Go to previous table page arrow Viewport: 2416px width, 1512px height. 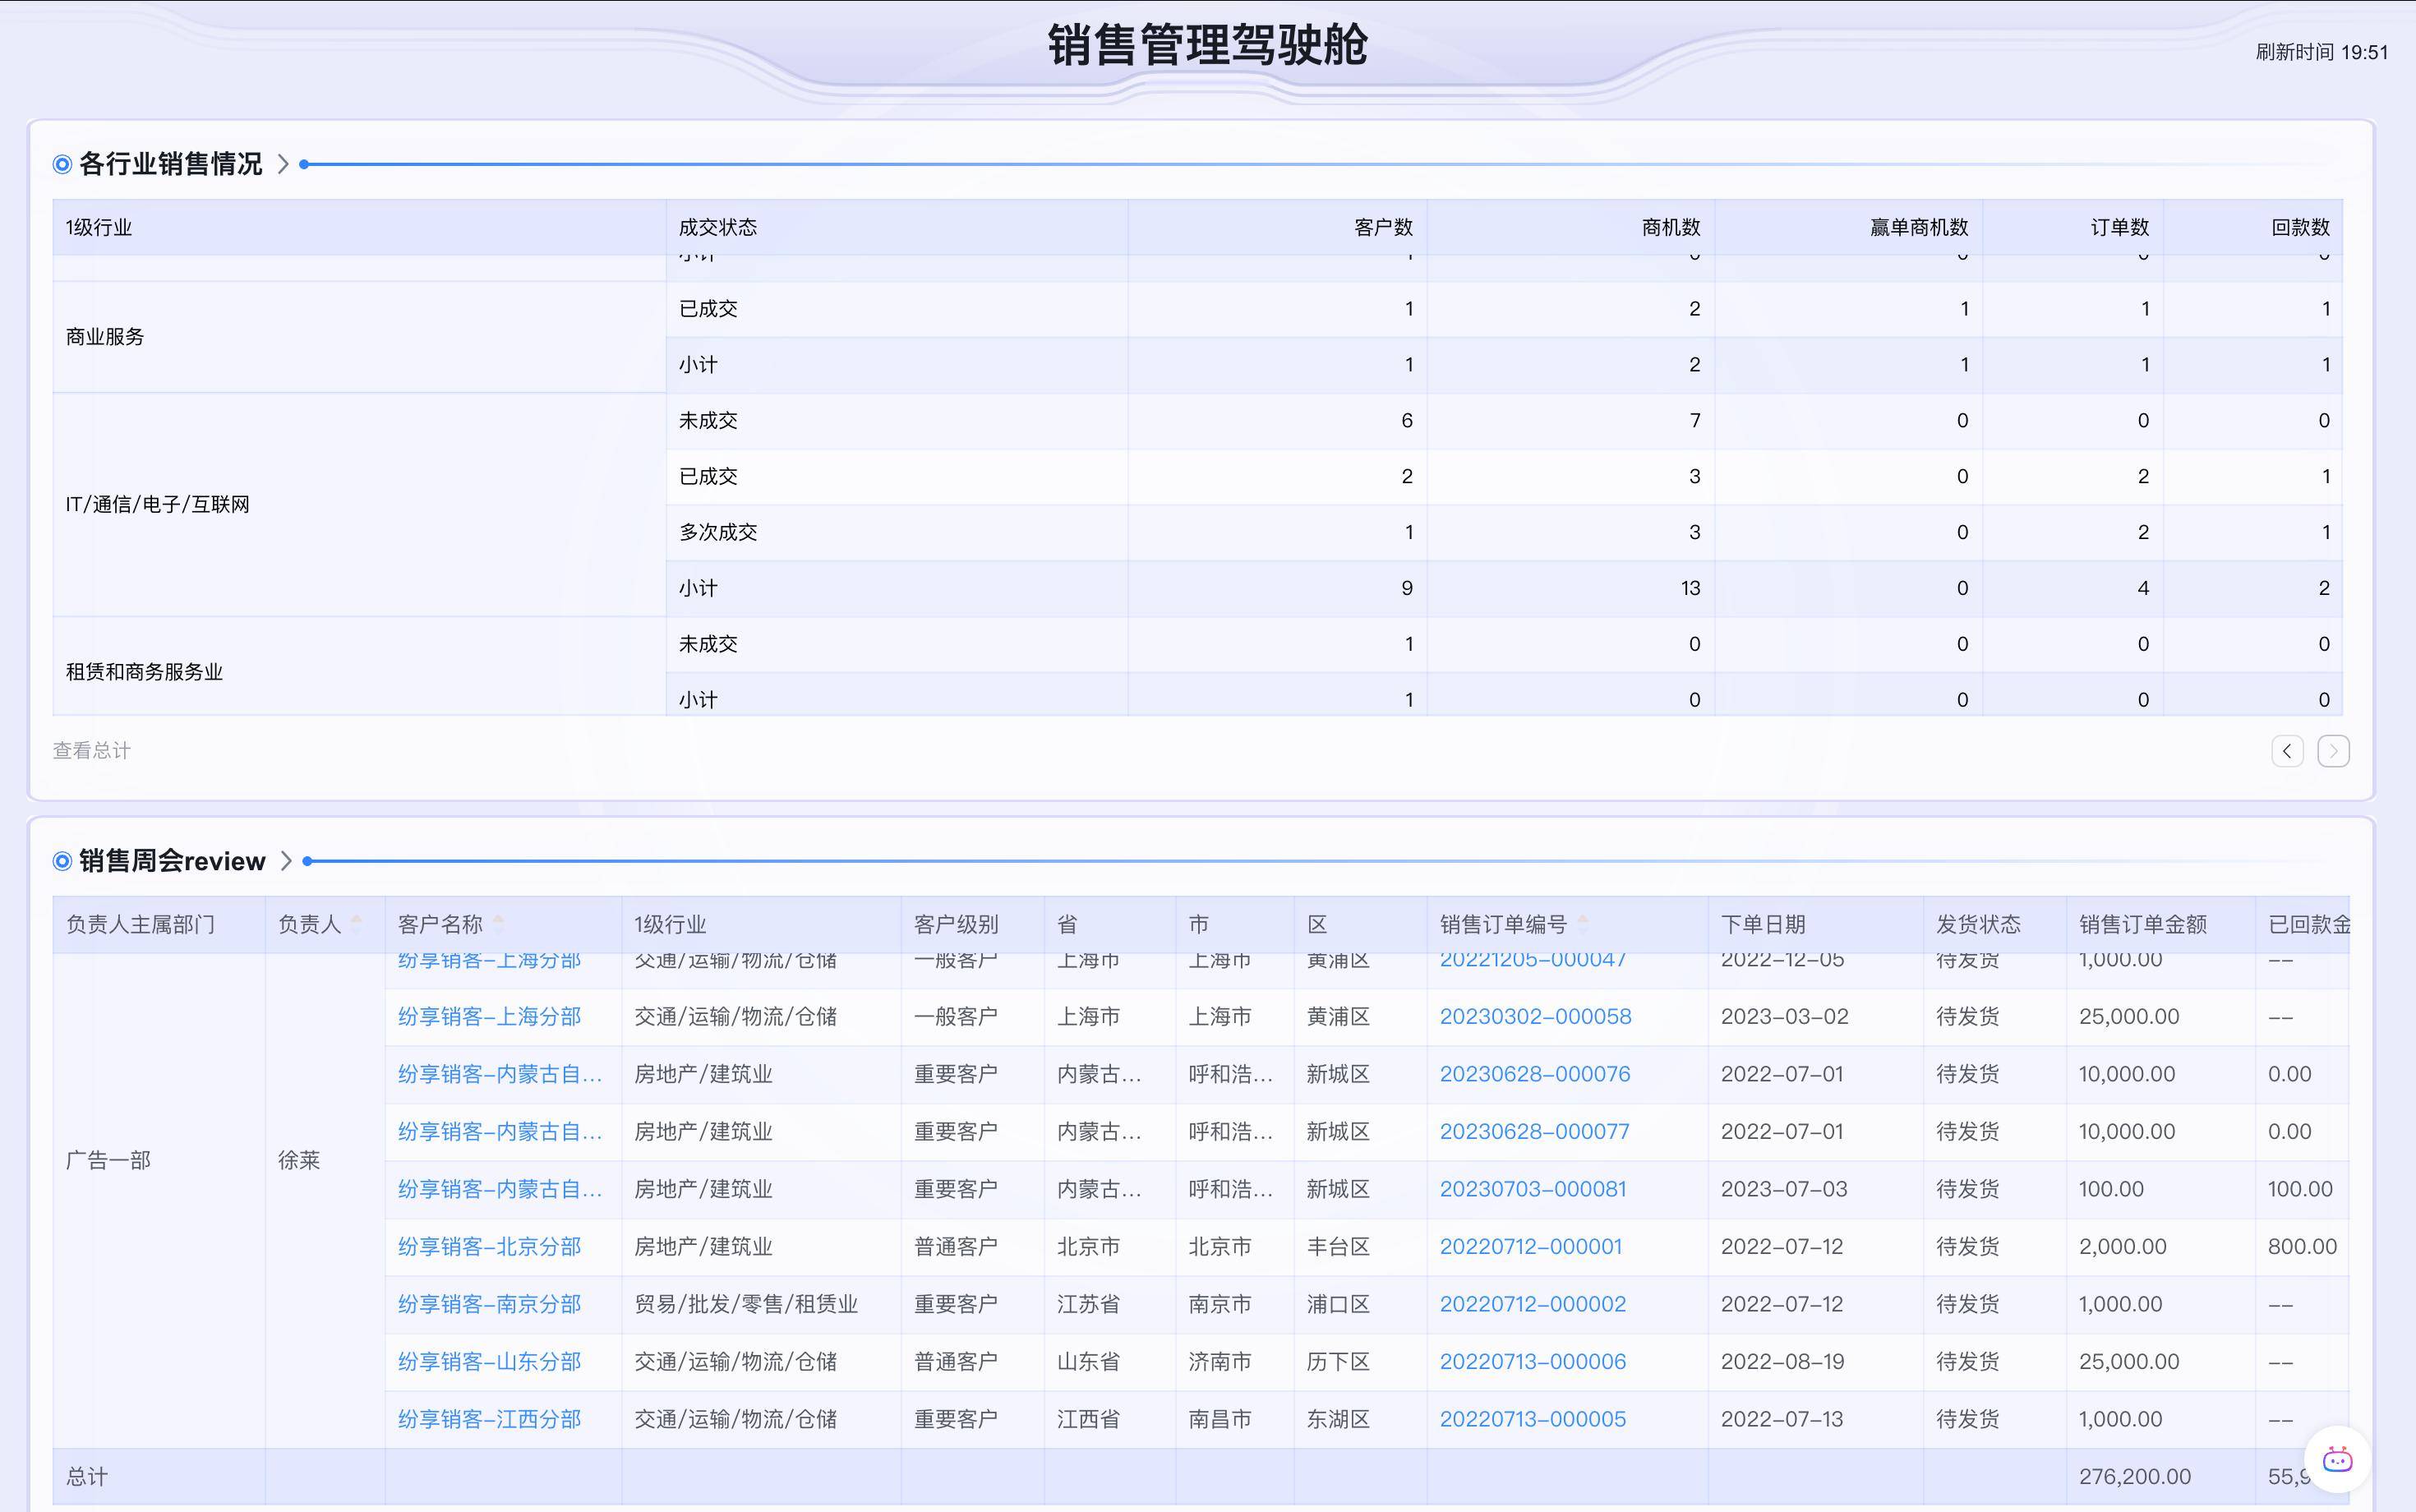(2287, 751)
